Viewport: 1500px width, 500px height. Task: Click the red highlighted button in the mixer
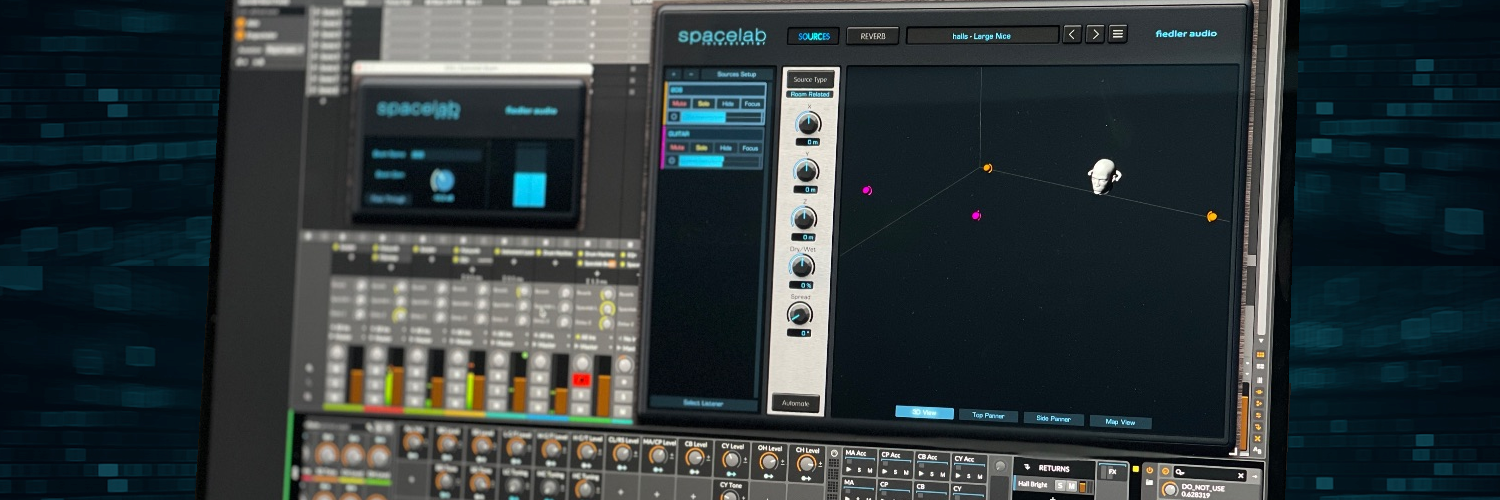(x=582, y=380)
